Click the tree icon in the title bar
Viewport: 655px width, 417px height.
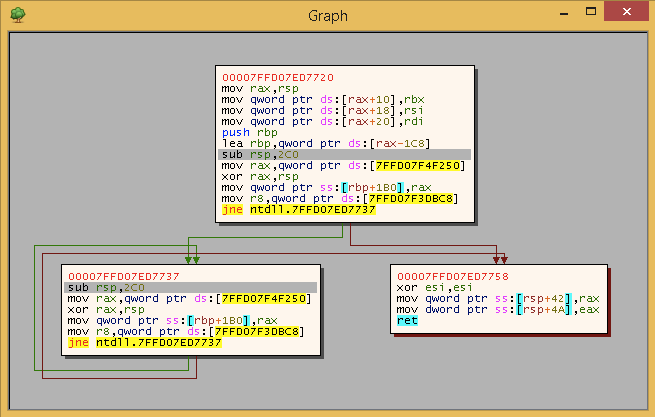click(x=17, y=15)
